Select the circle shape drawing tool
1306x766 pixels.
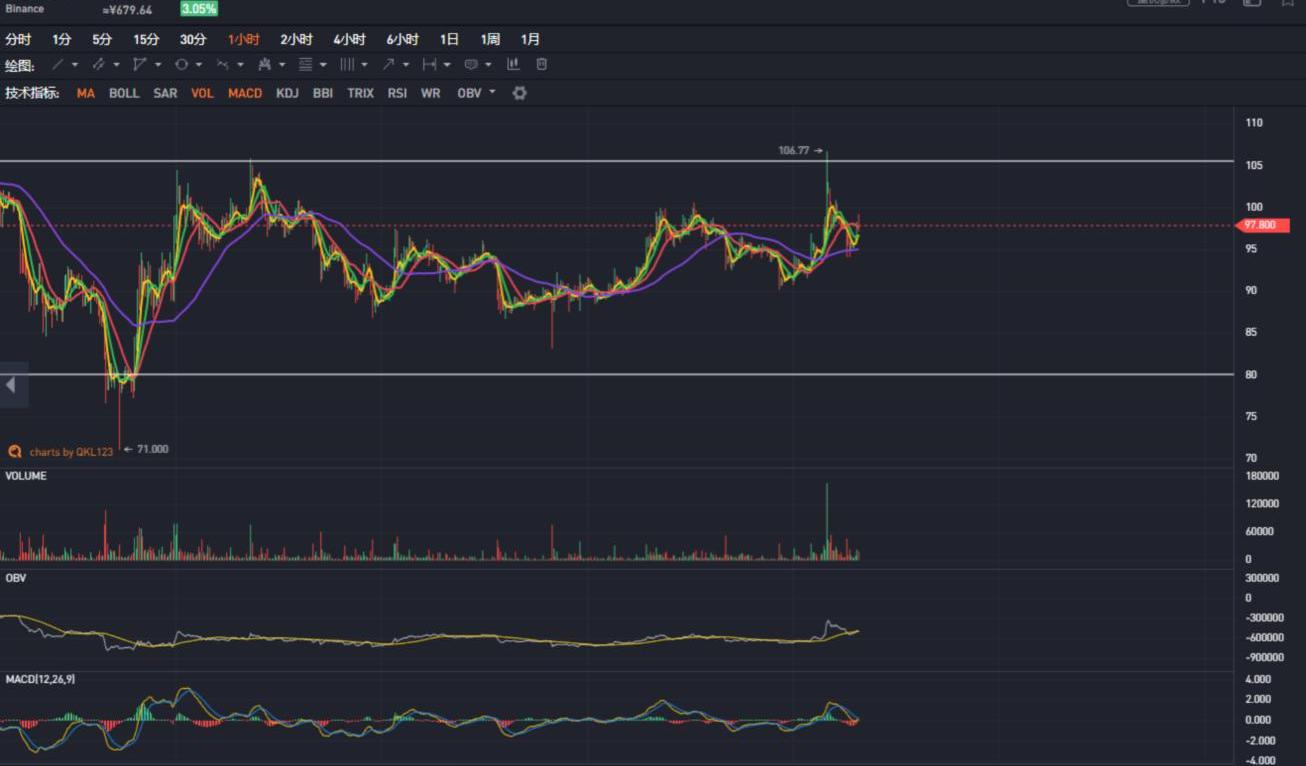point(181,65)
